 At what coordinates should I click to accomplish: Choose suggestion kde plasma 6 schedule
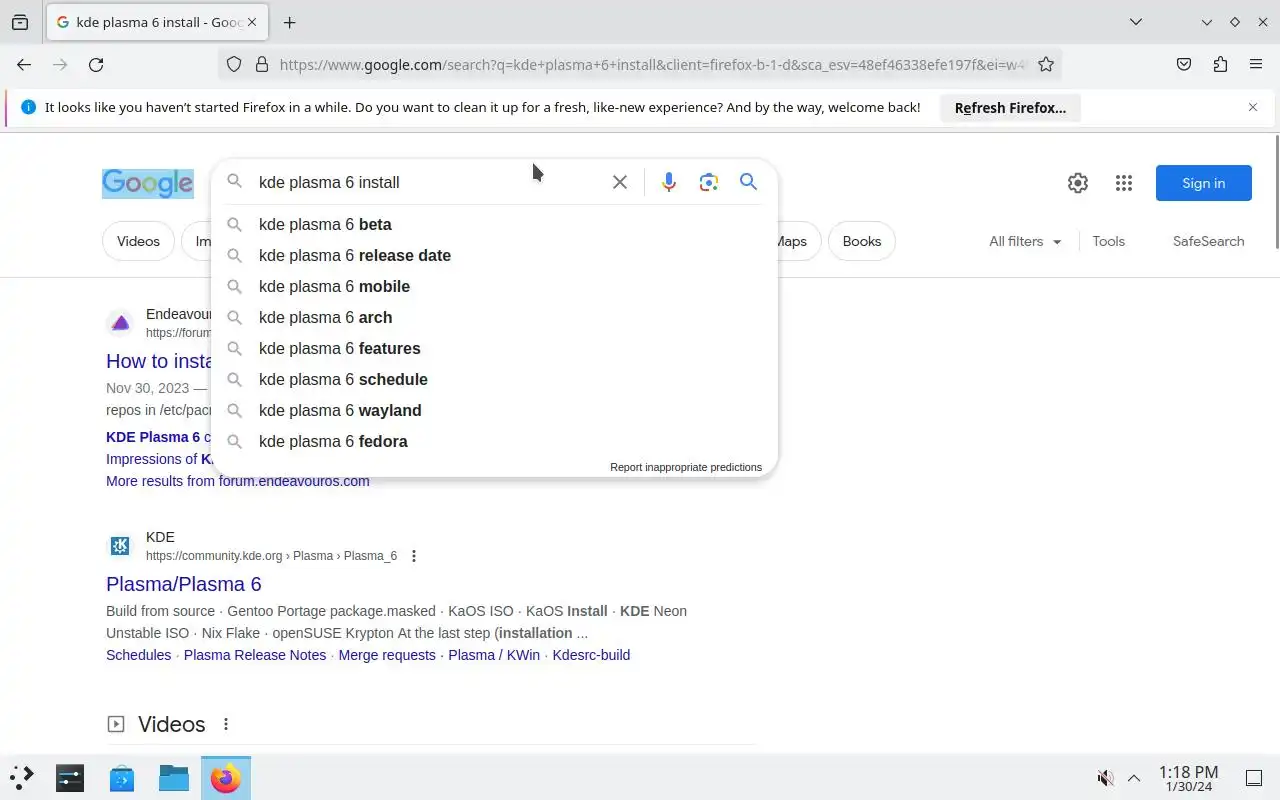[494, 379]
